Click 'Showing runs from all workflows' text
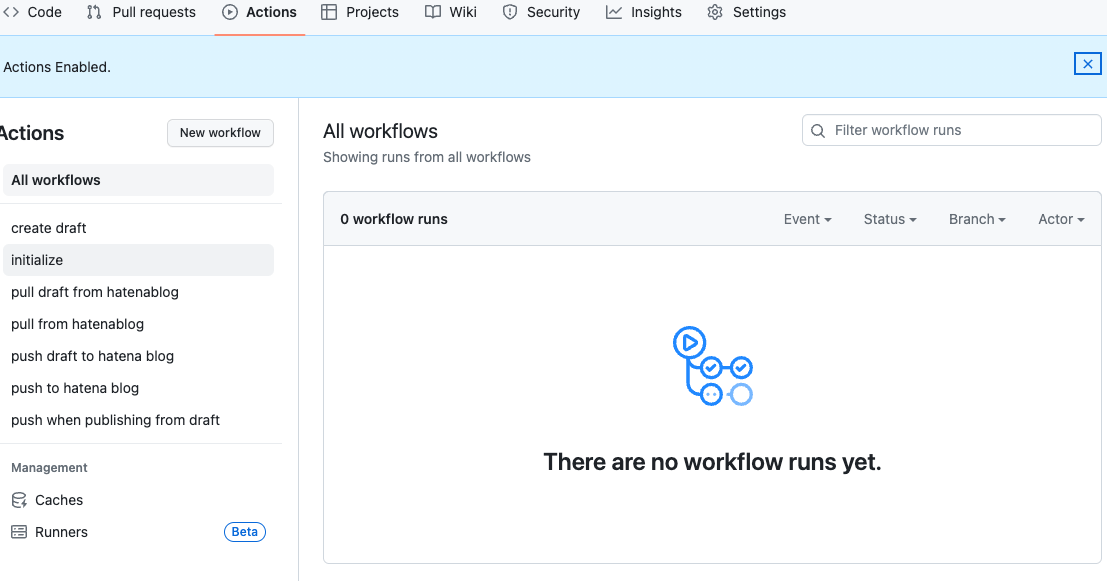The width and height of the screenshot is (1107, 581). tap(427, 157)
